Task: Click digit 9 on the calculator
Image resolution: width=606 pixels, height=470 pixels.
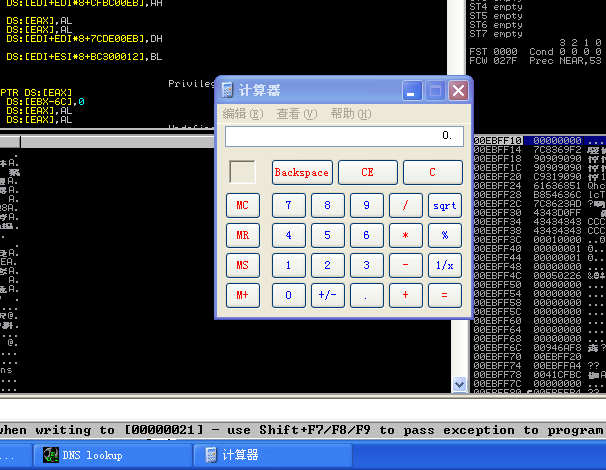Action: 367,205
